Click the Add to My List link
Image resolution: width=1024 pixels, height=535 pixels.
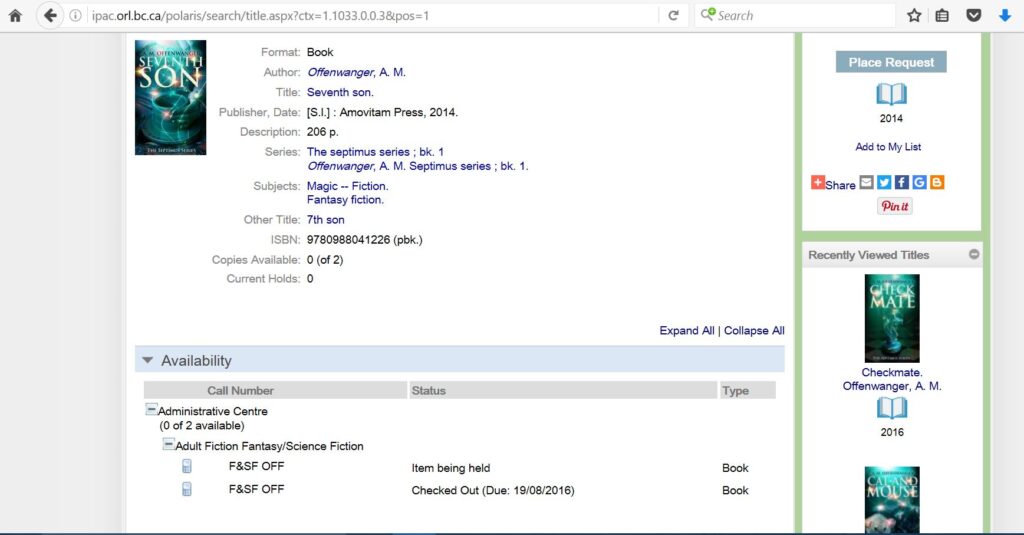pos(888,147)
